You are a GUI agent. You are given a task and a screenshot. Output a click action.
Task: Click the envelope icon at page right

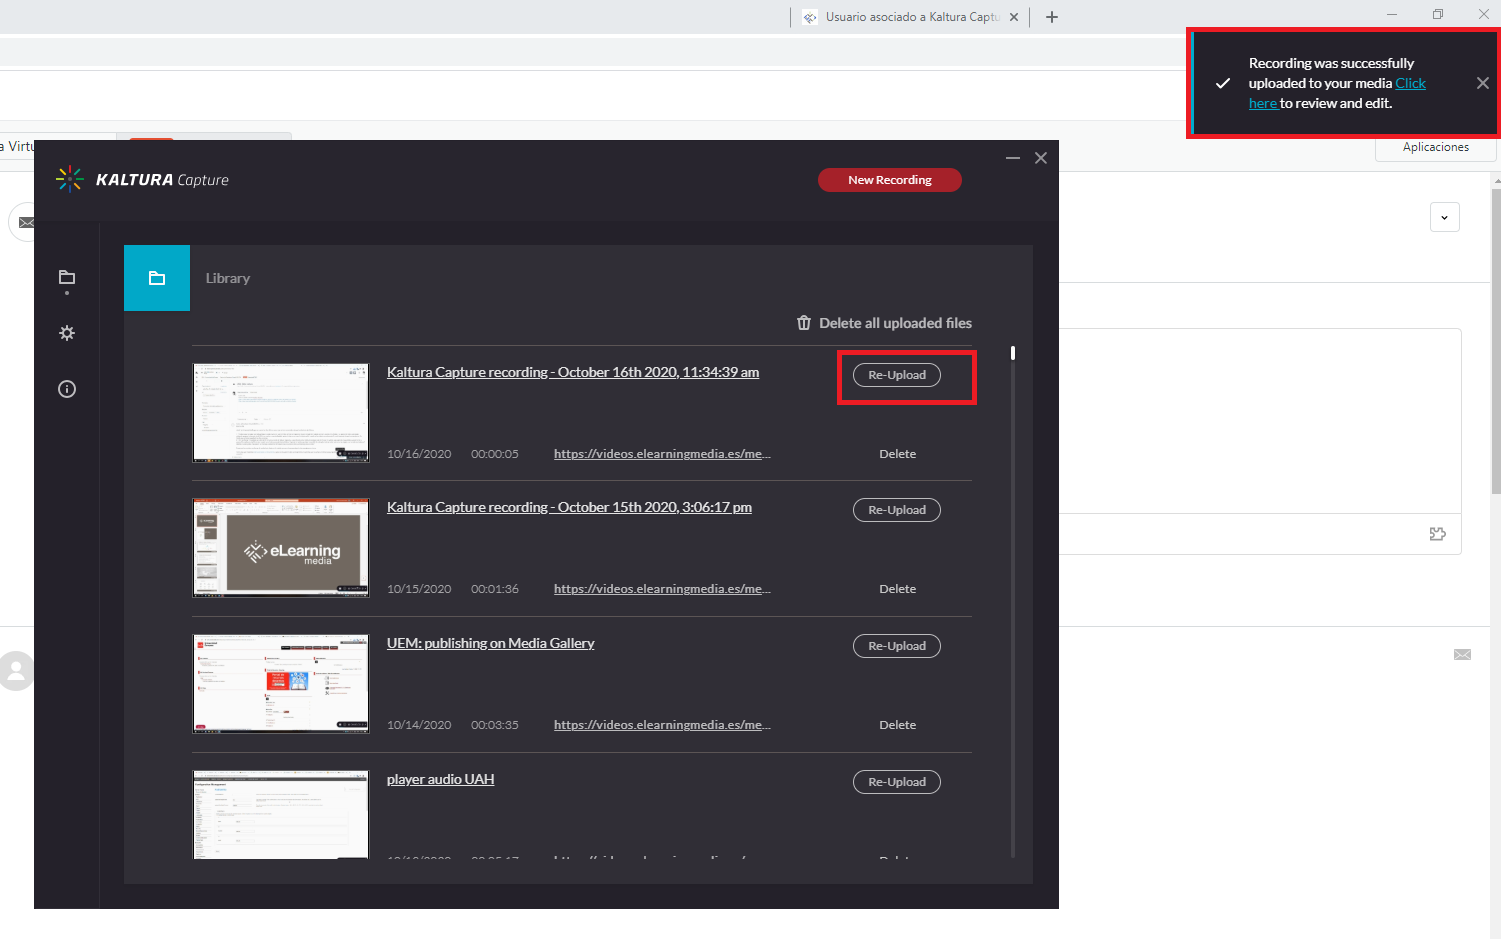(1462, 655)
